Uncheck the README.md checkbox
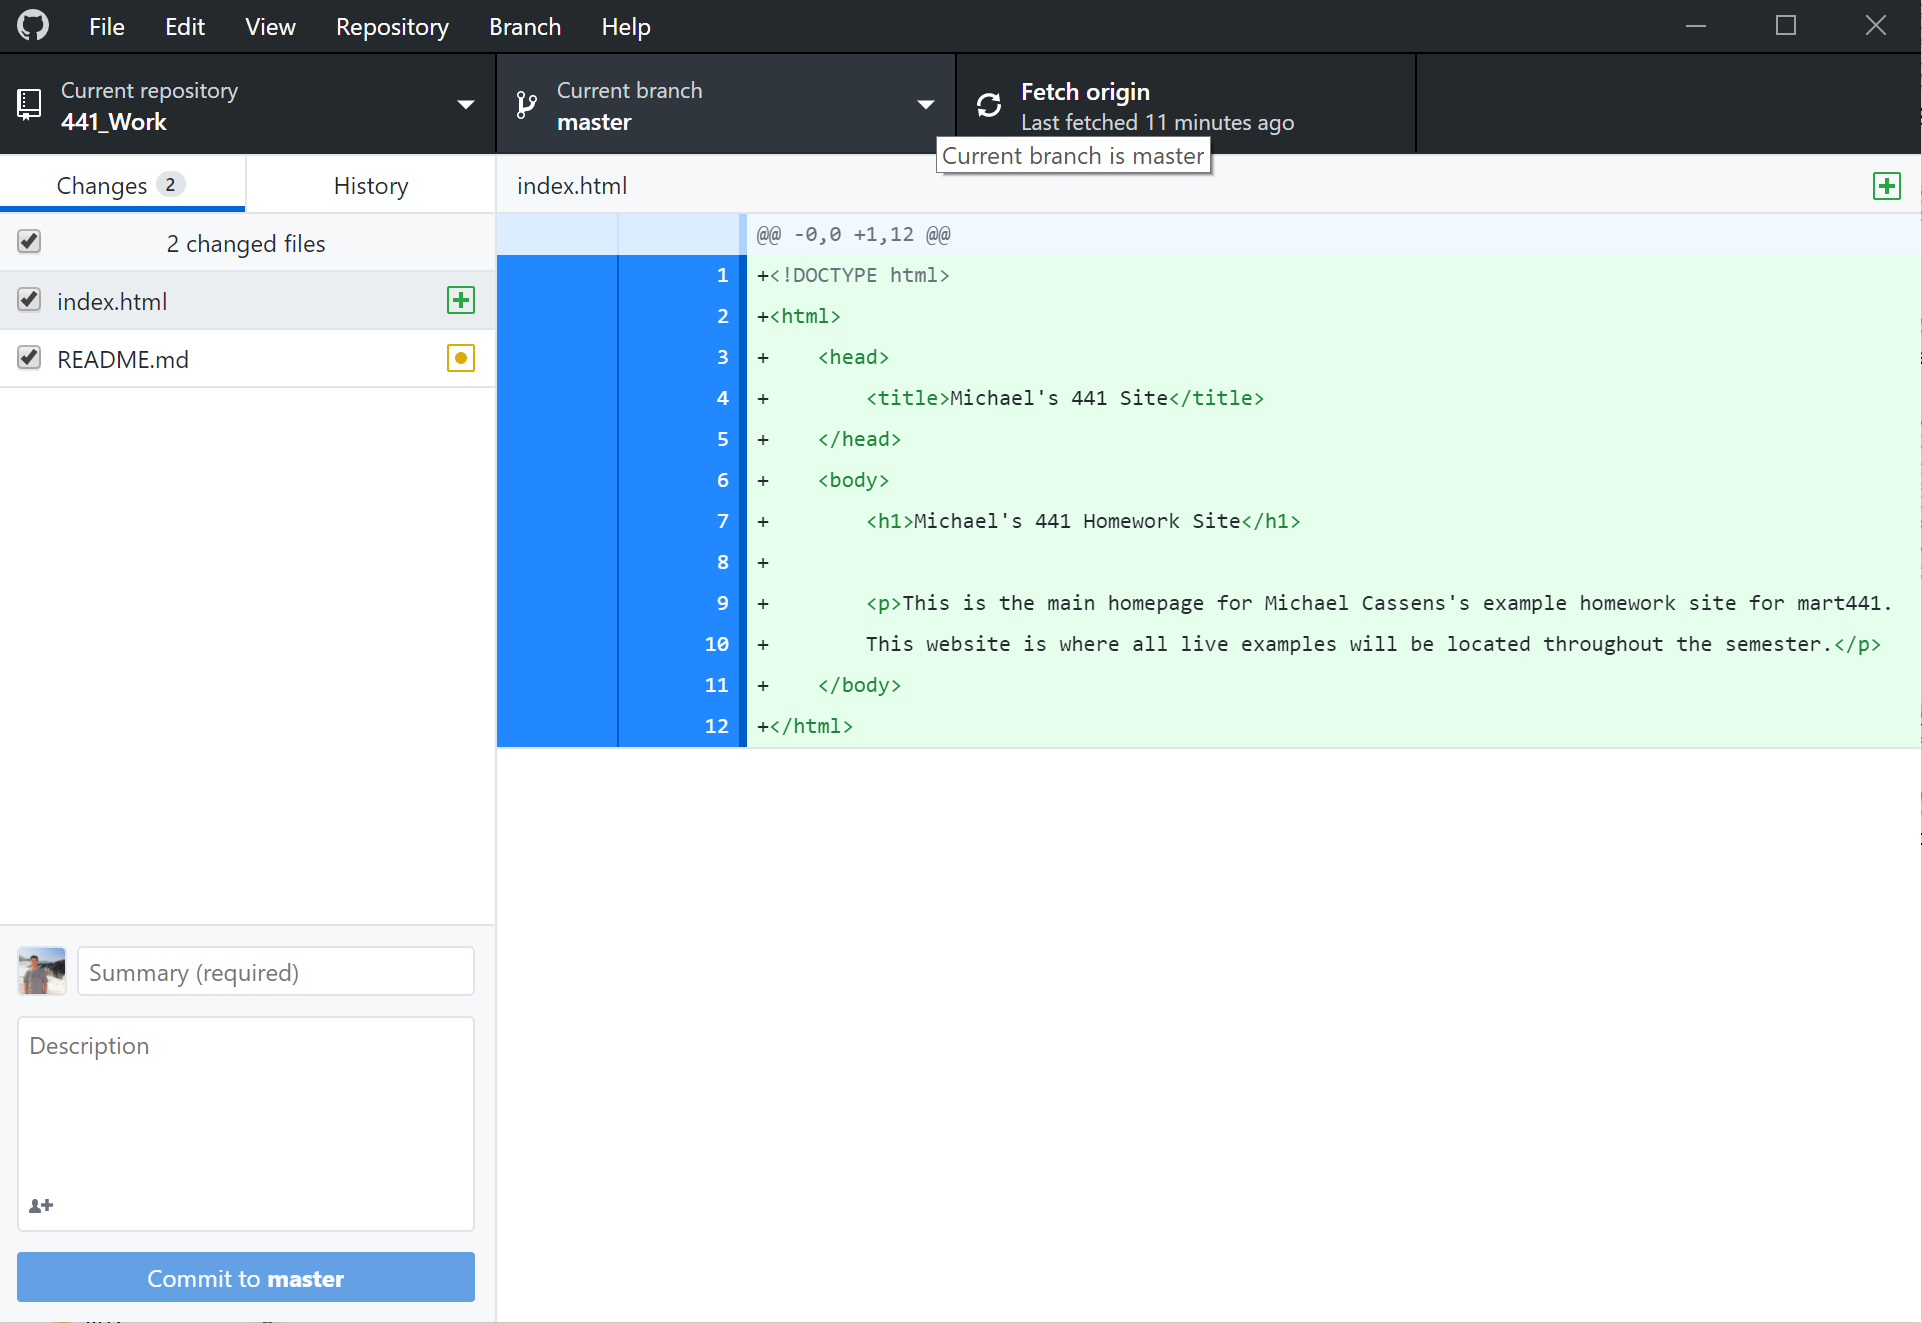The height and width of the screenshot is (1323, 1922). point(29,358)
